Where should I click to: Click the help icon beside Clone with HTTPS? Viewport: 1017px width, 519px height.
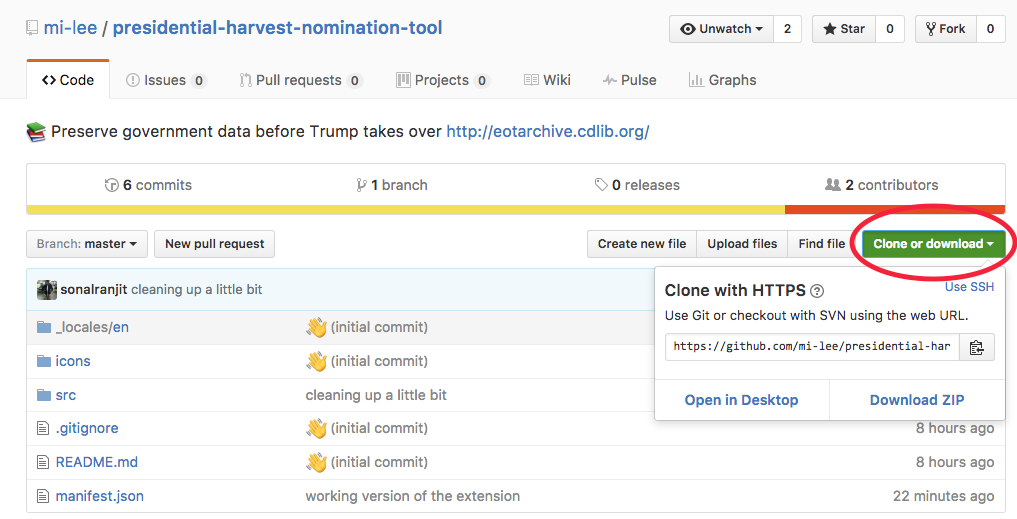click(x=817, y=291)
